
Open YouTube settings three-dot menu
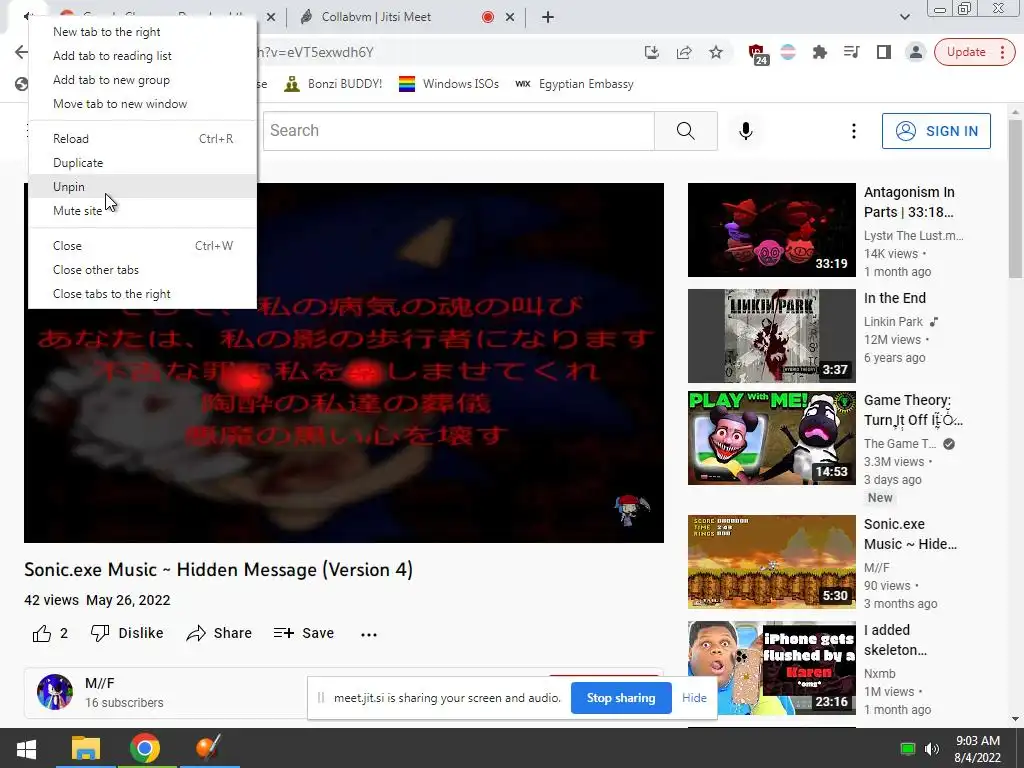click(x=854, y=131)
